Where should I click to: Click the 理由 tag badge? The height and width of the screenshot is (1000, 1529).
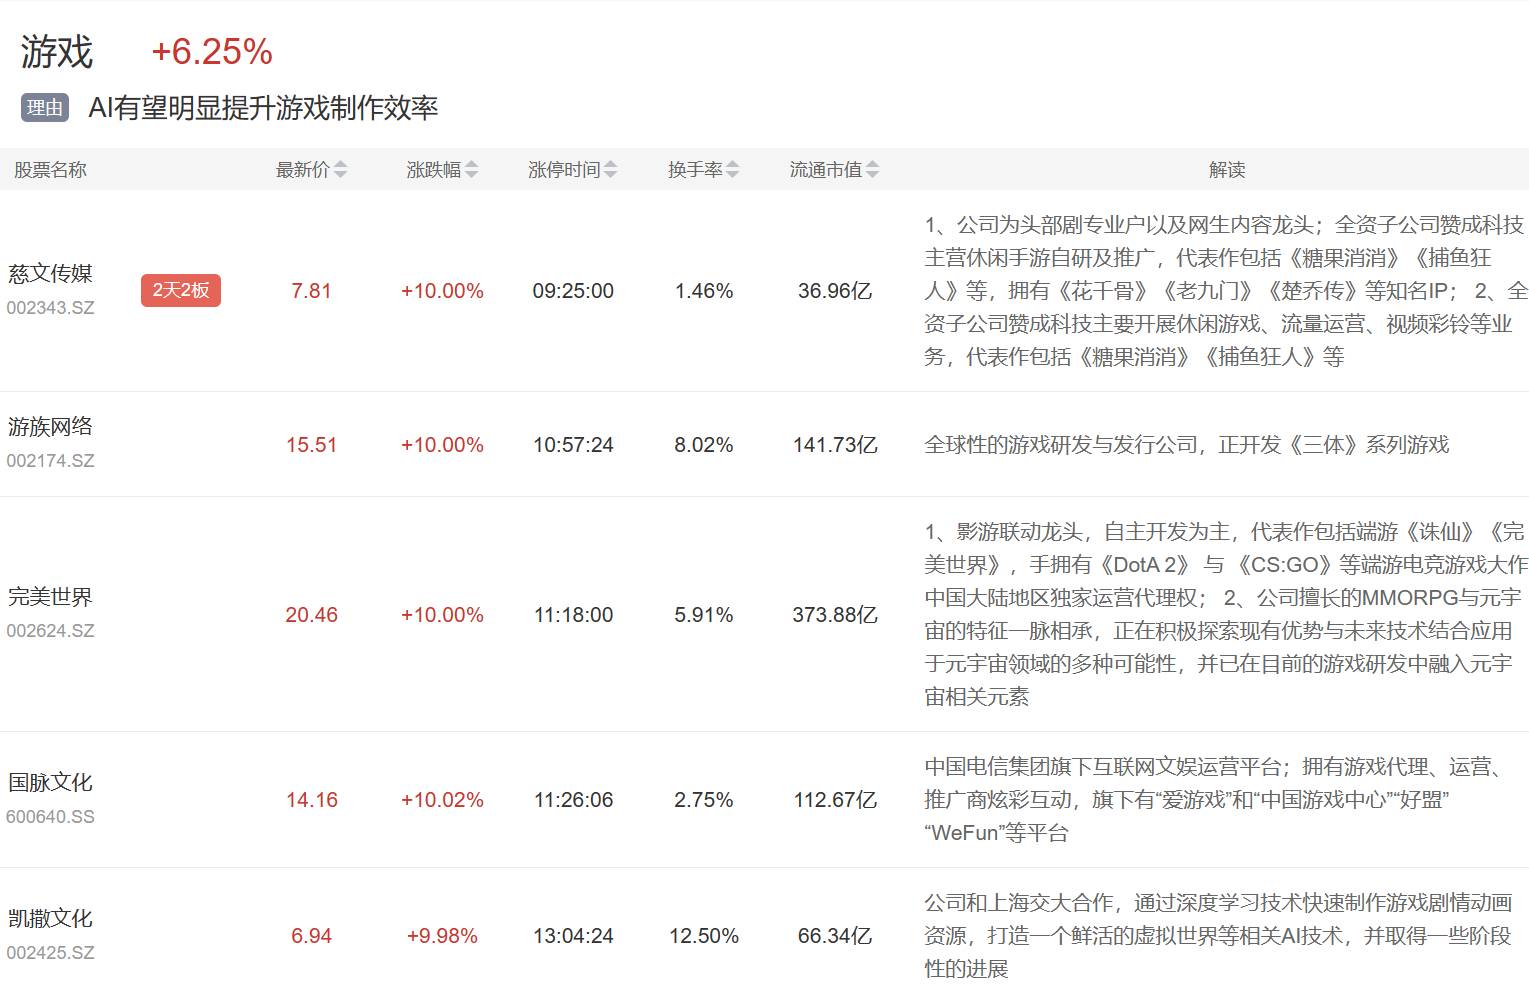pyautogui.click(x=45, y=108)
